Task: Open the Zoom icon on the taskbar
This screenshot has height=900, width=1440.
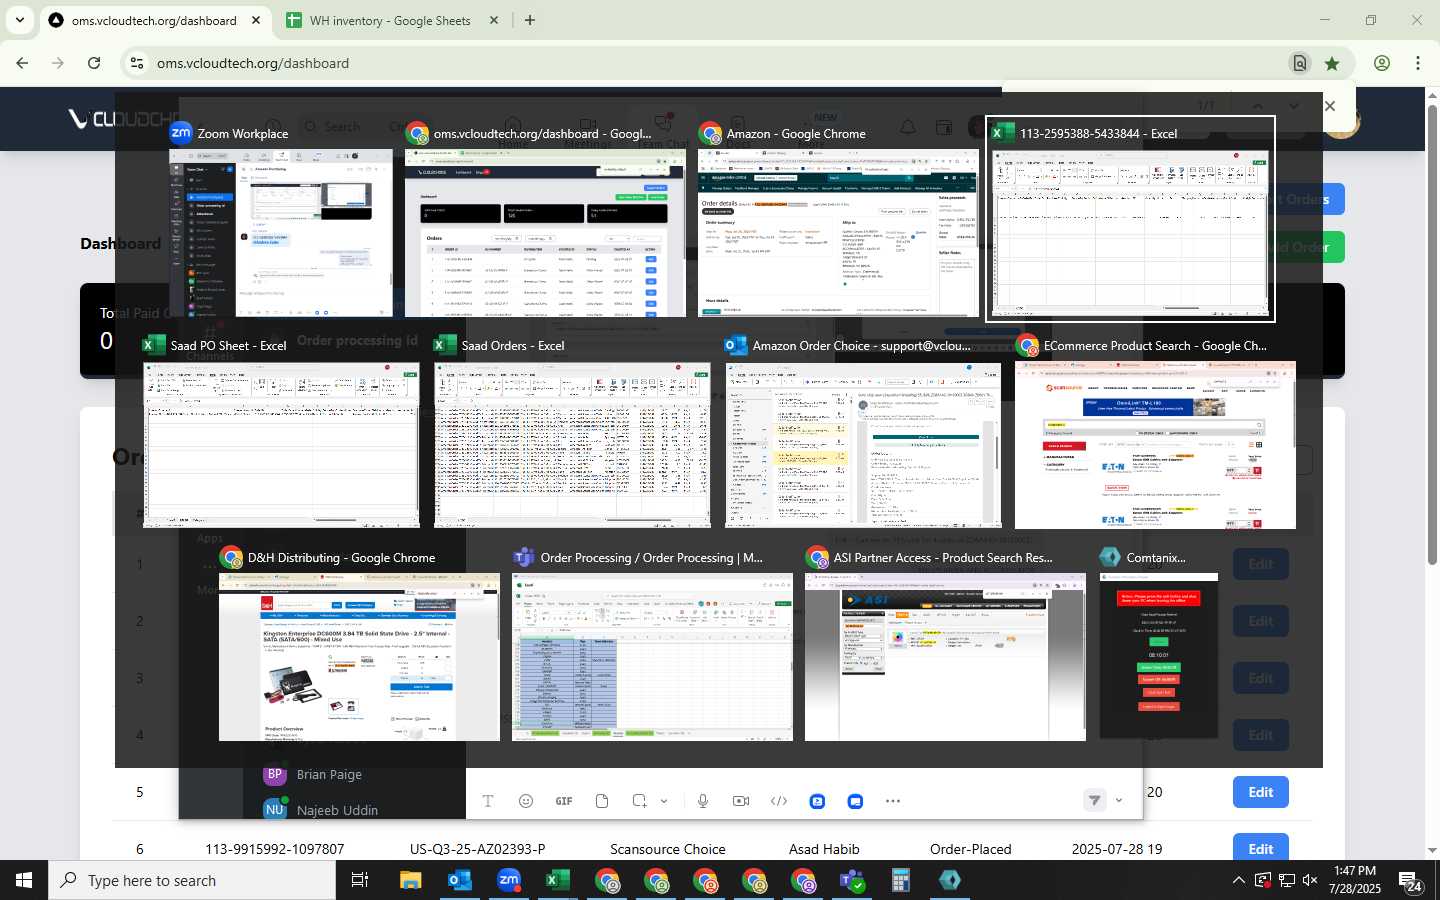Action: point(509,880)
